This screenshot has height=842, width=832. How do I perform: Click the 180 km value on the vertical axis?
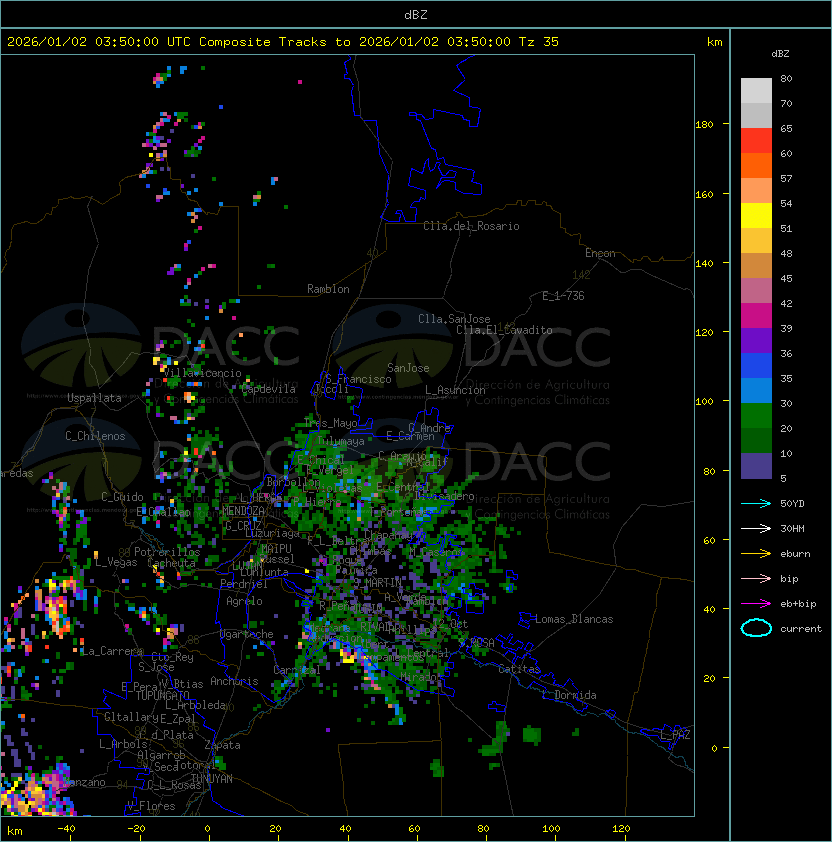(x=704, y=125)
